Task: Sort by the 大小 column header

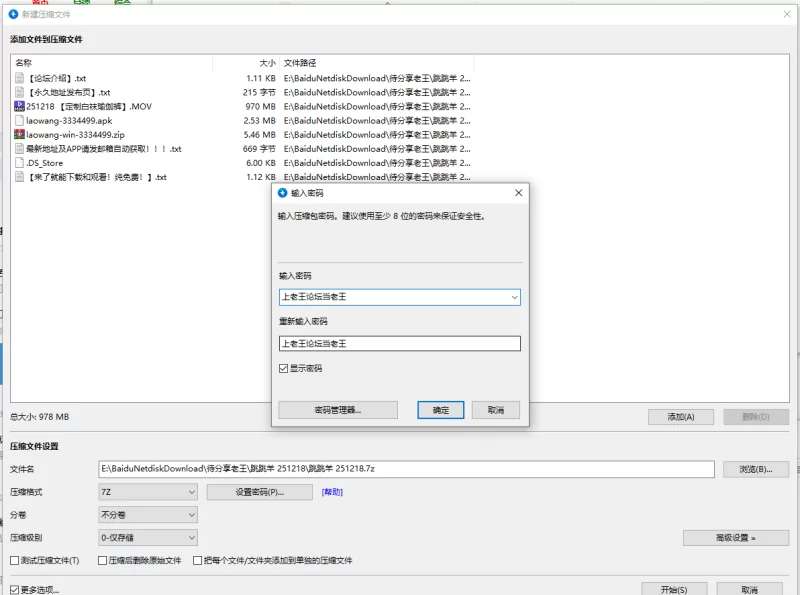Action: pos(267,63)
